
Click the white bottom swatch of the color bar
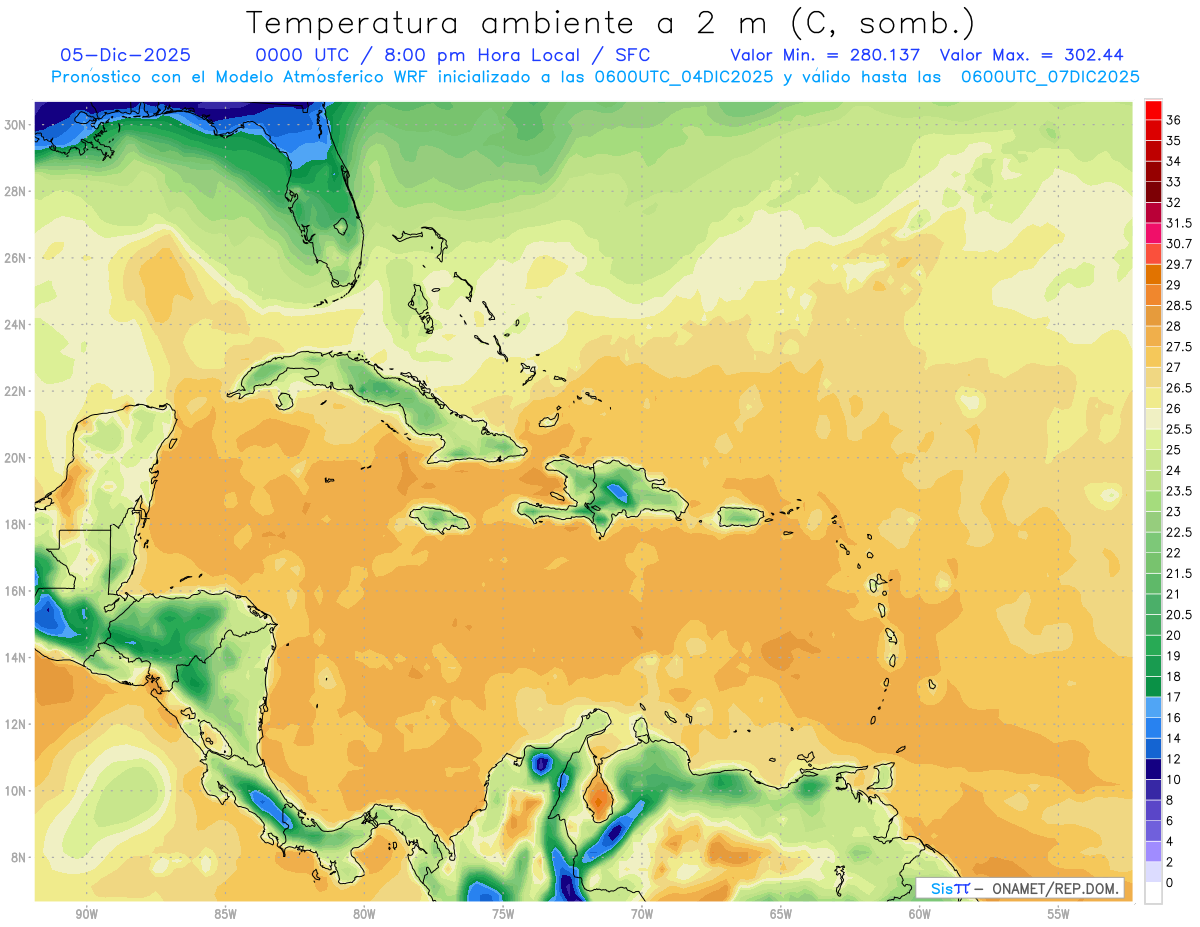pos(1153,893)
